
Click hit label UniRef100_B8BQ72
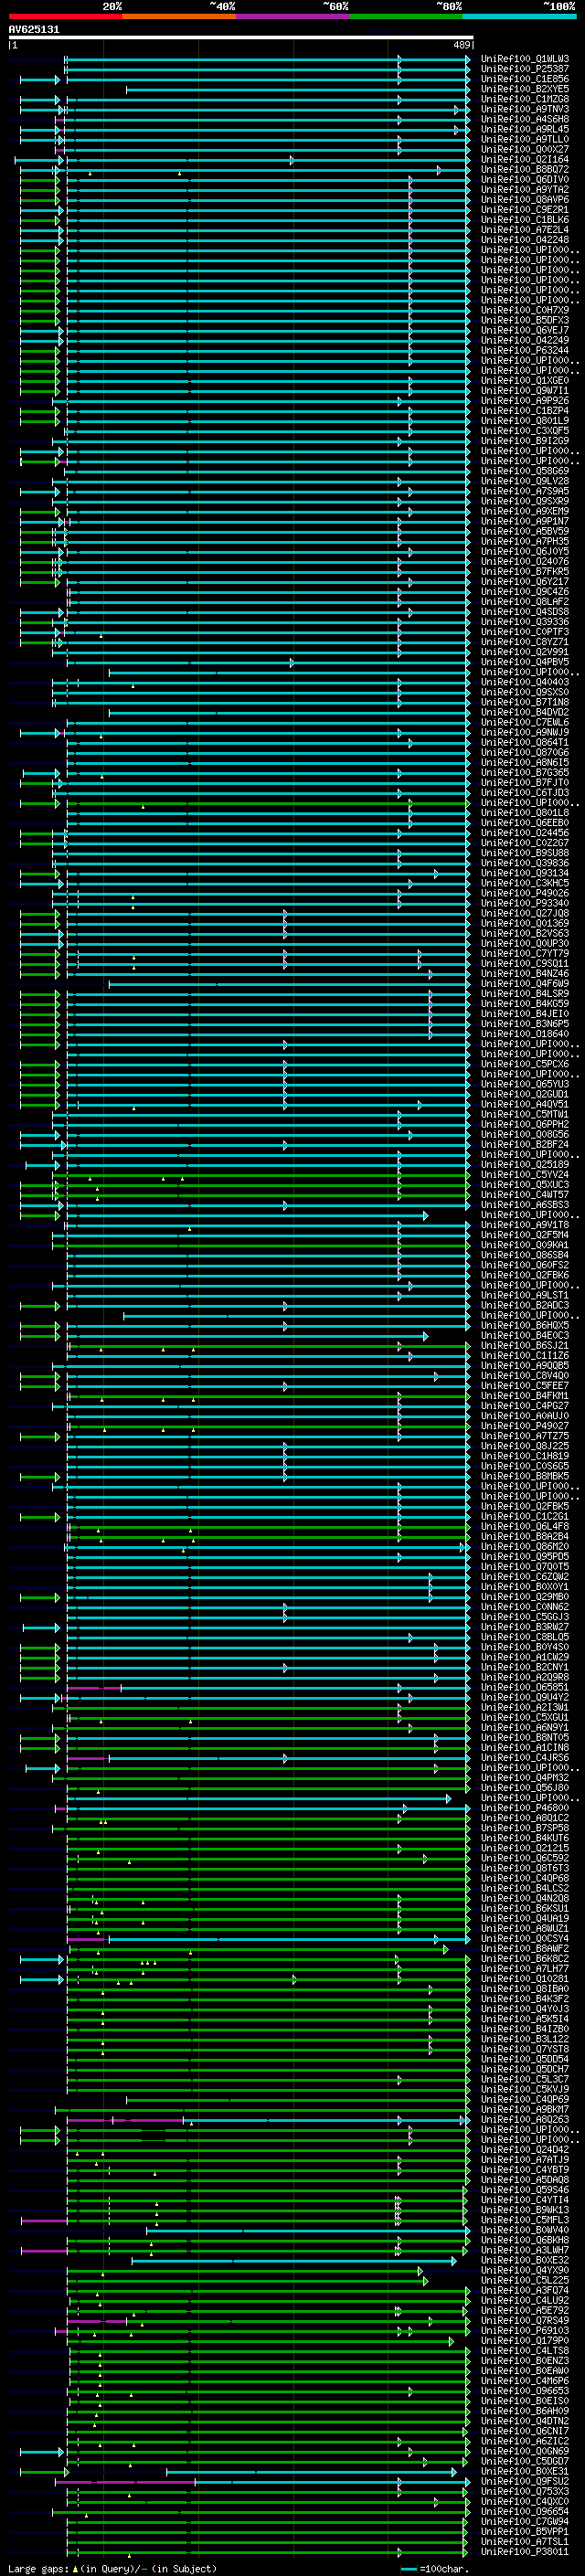(x=525, y=170)
